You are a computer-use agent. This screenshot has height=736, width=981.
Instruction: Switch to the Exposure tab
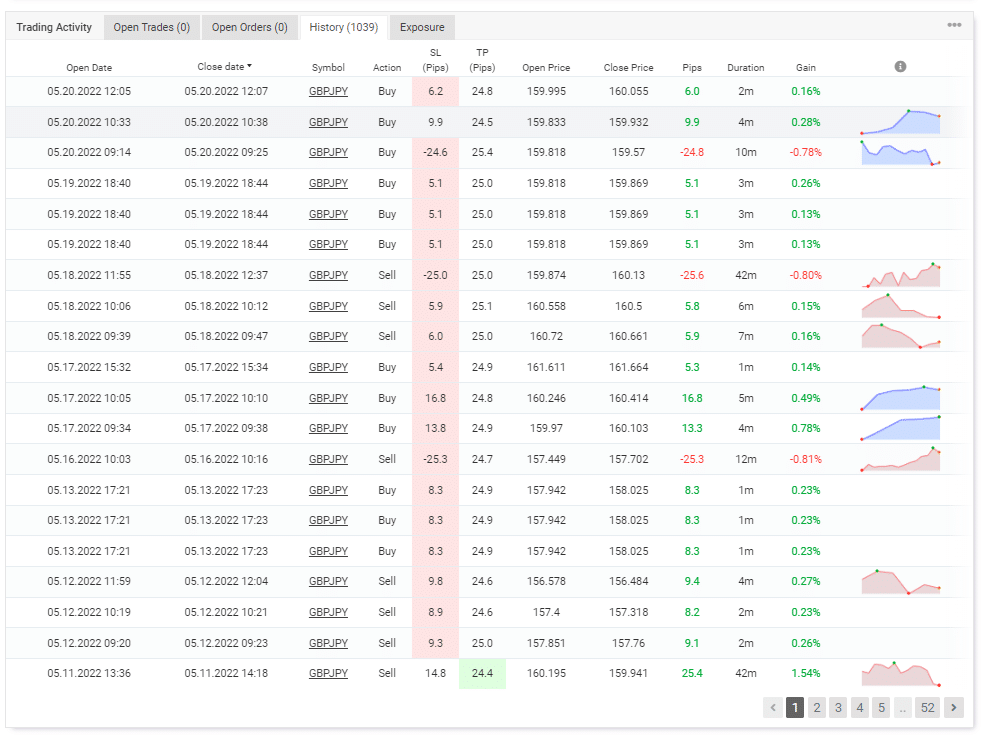click(x=421, y=27)
